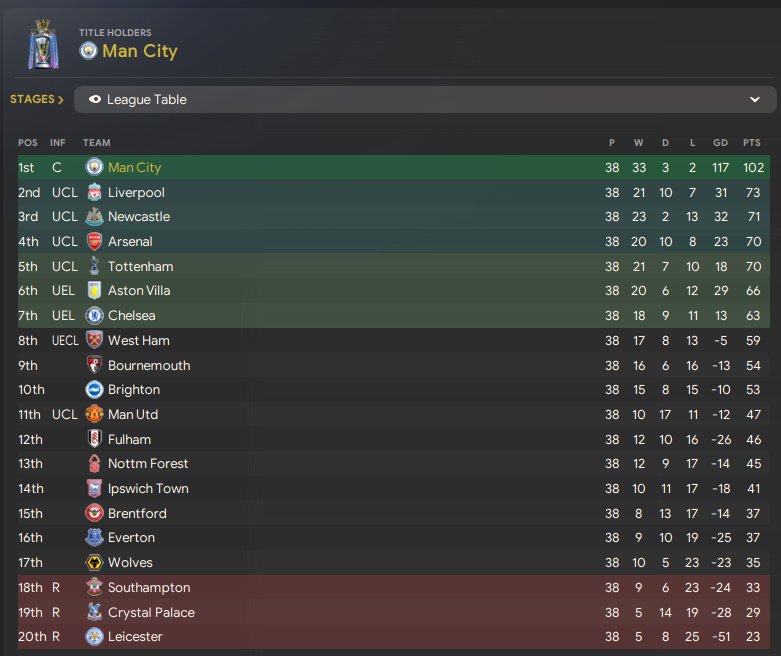Click the Arsenal club badge icon
781x656 pixels.
click(94, 242)
